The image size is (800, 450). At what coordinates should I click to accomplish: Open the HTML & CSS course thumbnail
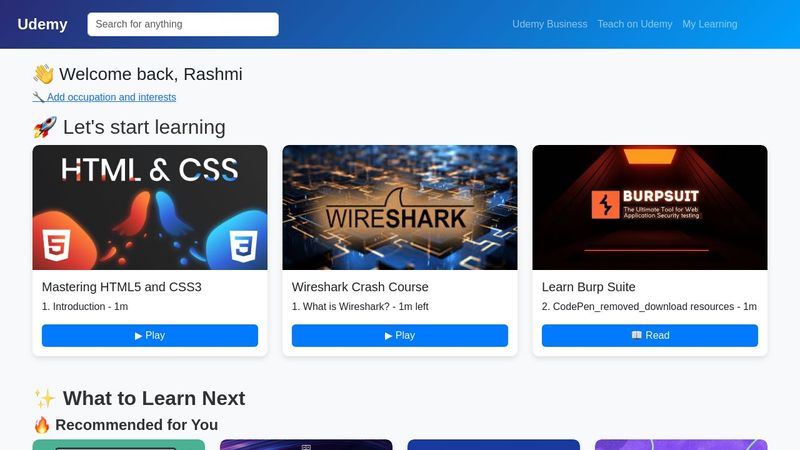click(x=150, y=207)
